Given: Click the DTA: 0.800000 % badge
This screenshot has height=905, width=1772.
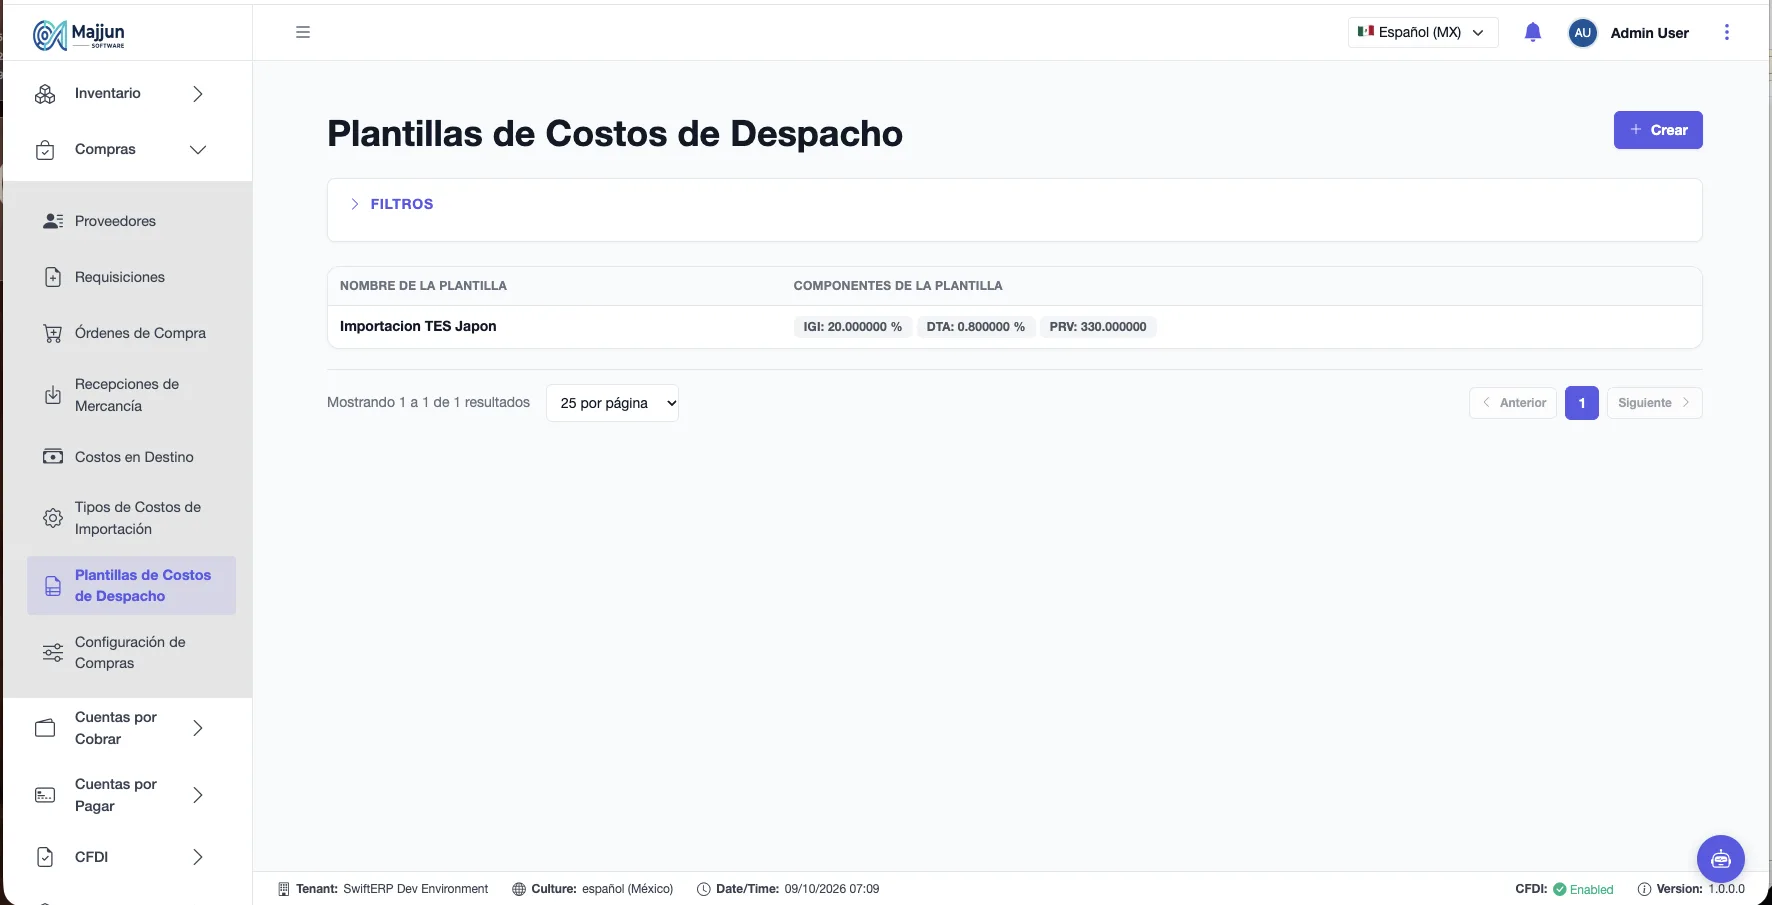Looking at the screenshot, I should click(x=976, y=327).
